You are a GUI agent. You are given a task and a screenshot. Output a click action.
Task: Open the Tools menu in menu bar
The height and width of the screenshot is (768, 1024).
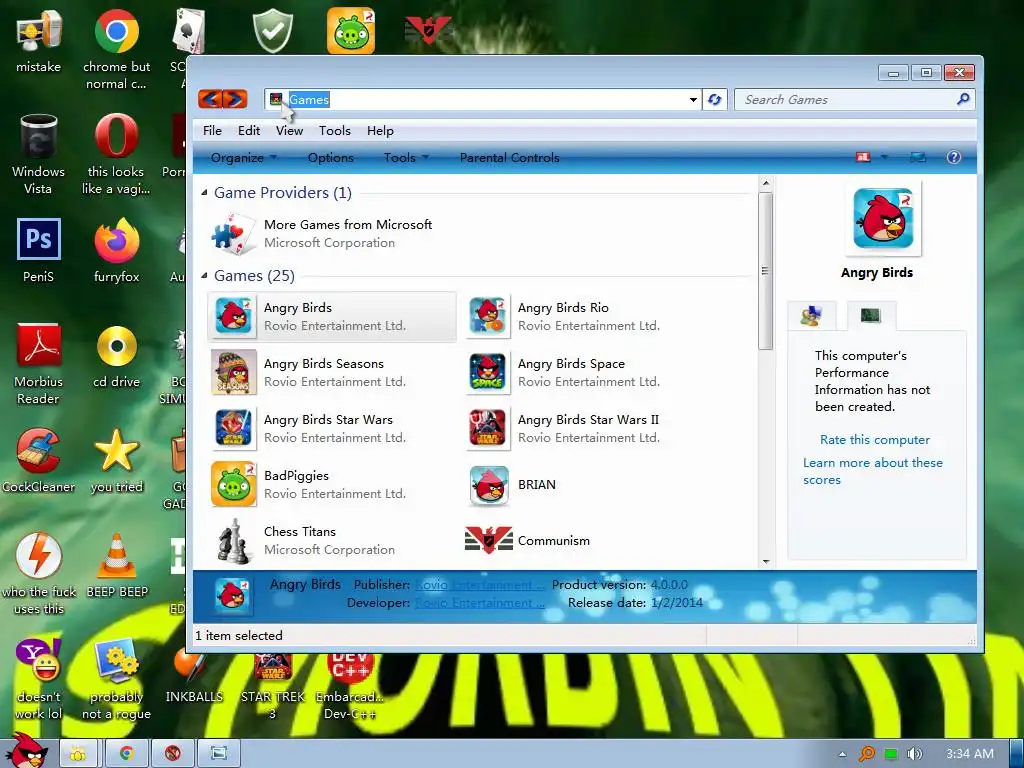click(335, 131)
